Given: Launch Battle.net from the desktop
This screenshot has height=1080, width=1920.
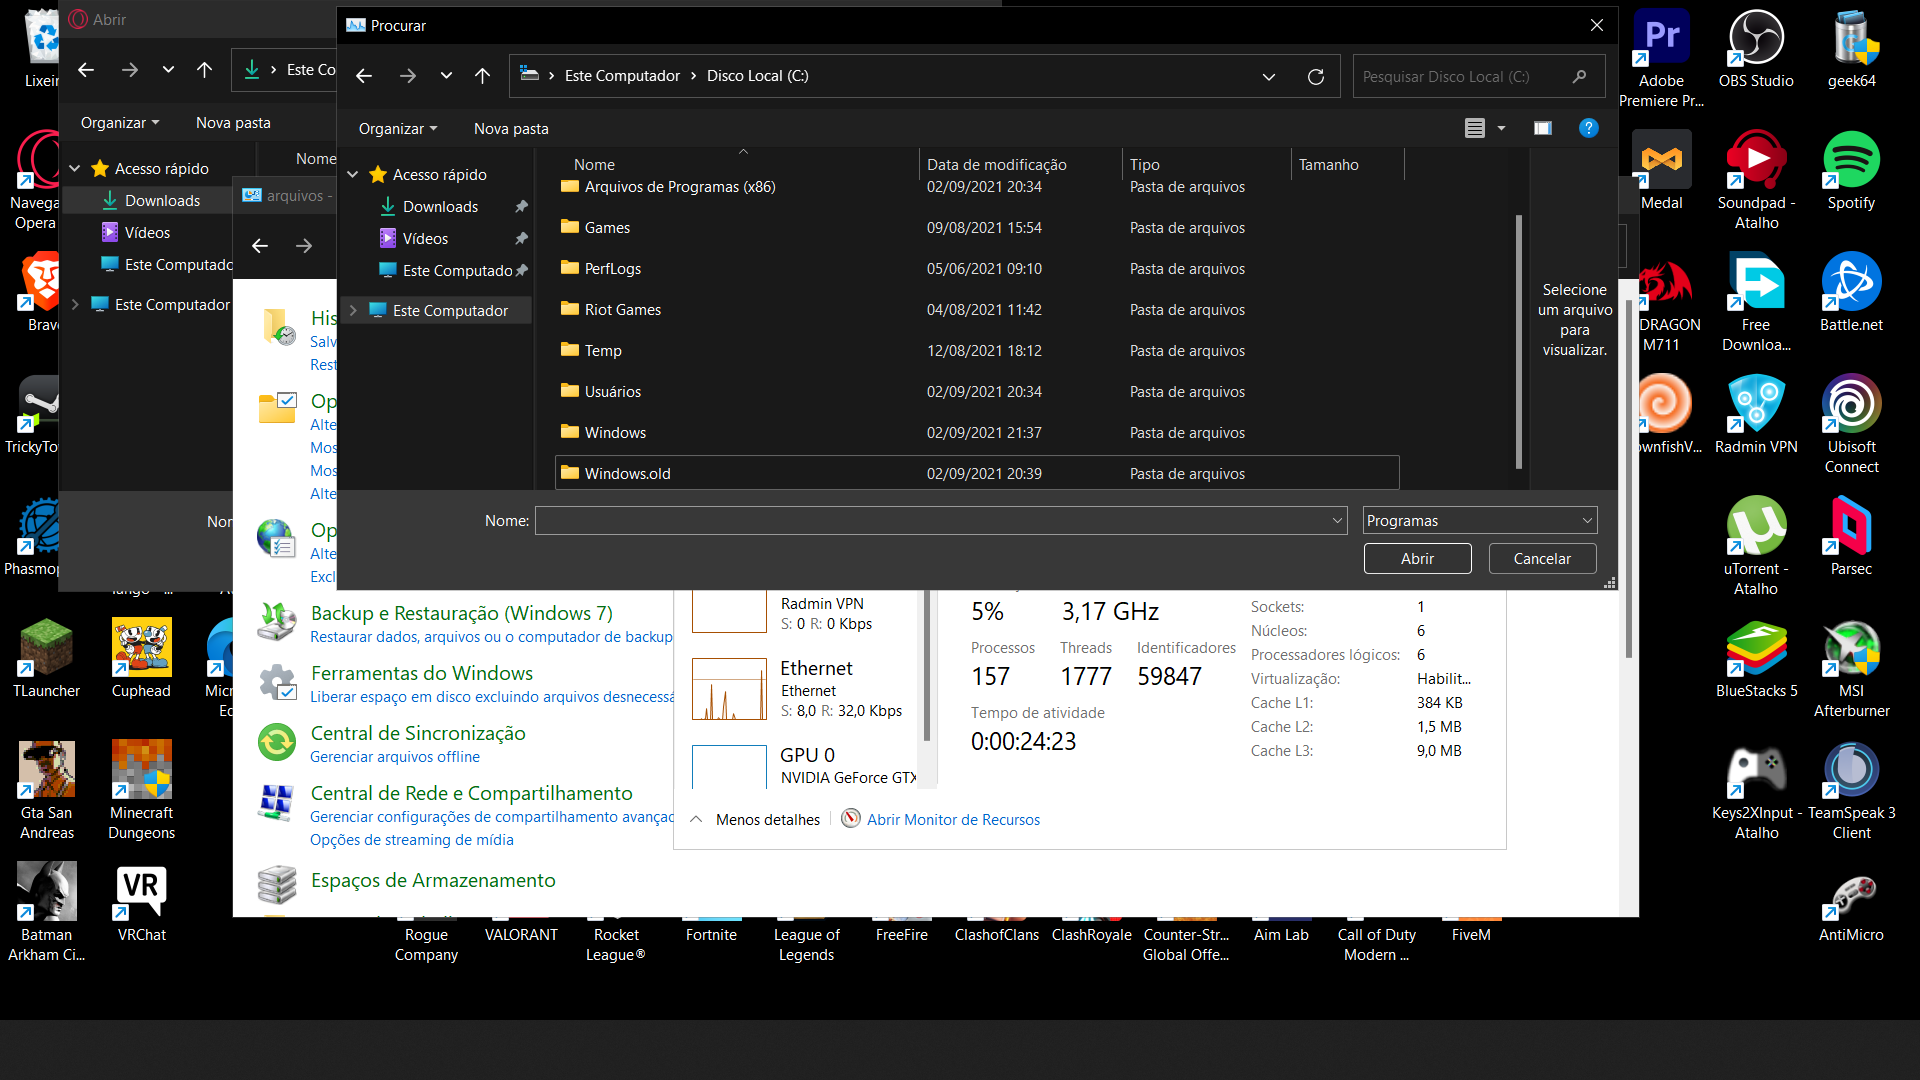Looking at the screenshot, I should (x=1851, y=293).
